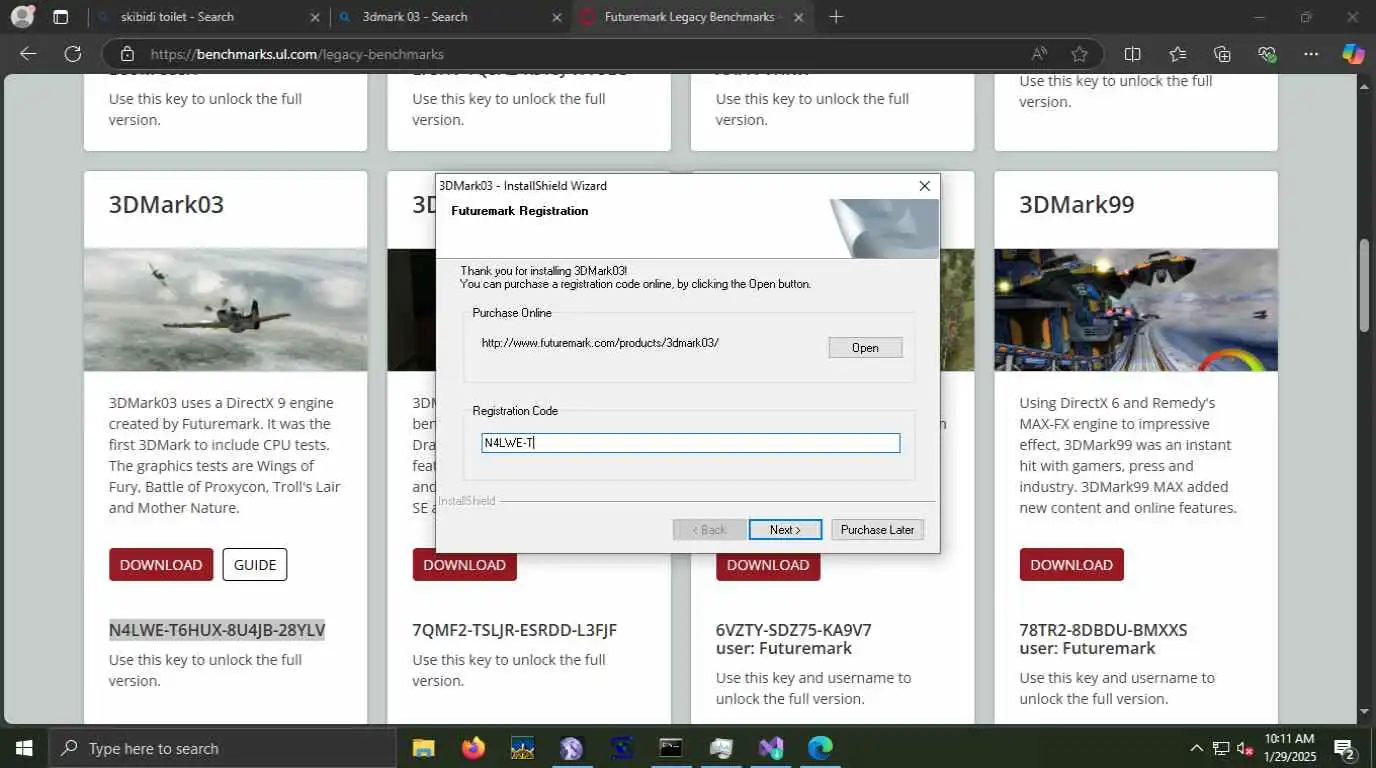Open the Collections icon
Viewport: 1376px width, 768px height.
pyautogui.click(x=1222, y=54)
